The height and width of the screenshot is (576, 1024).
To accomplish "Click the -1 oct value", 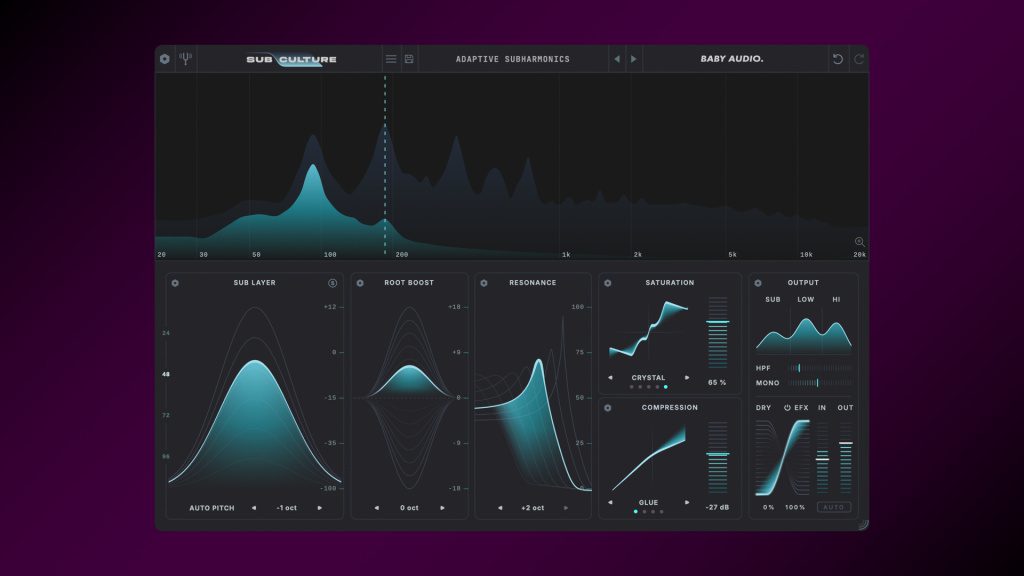I will pyautogui.click(x=287, y=507).
